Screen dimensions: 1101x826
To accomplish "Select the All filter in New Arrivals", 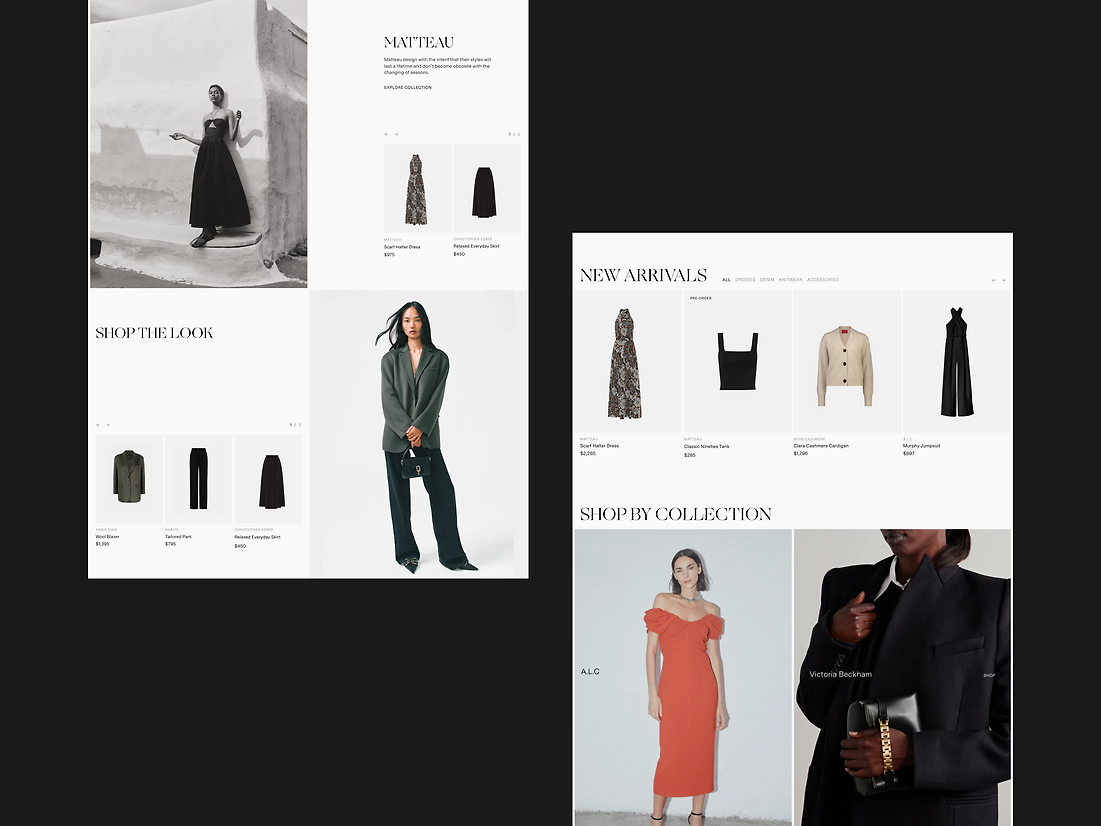I will pyautogui.click(x=726, y=280).
